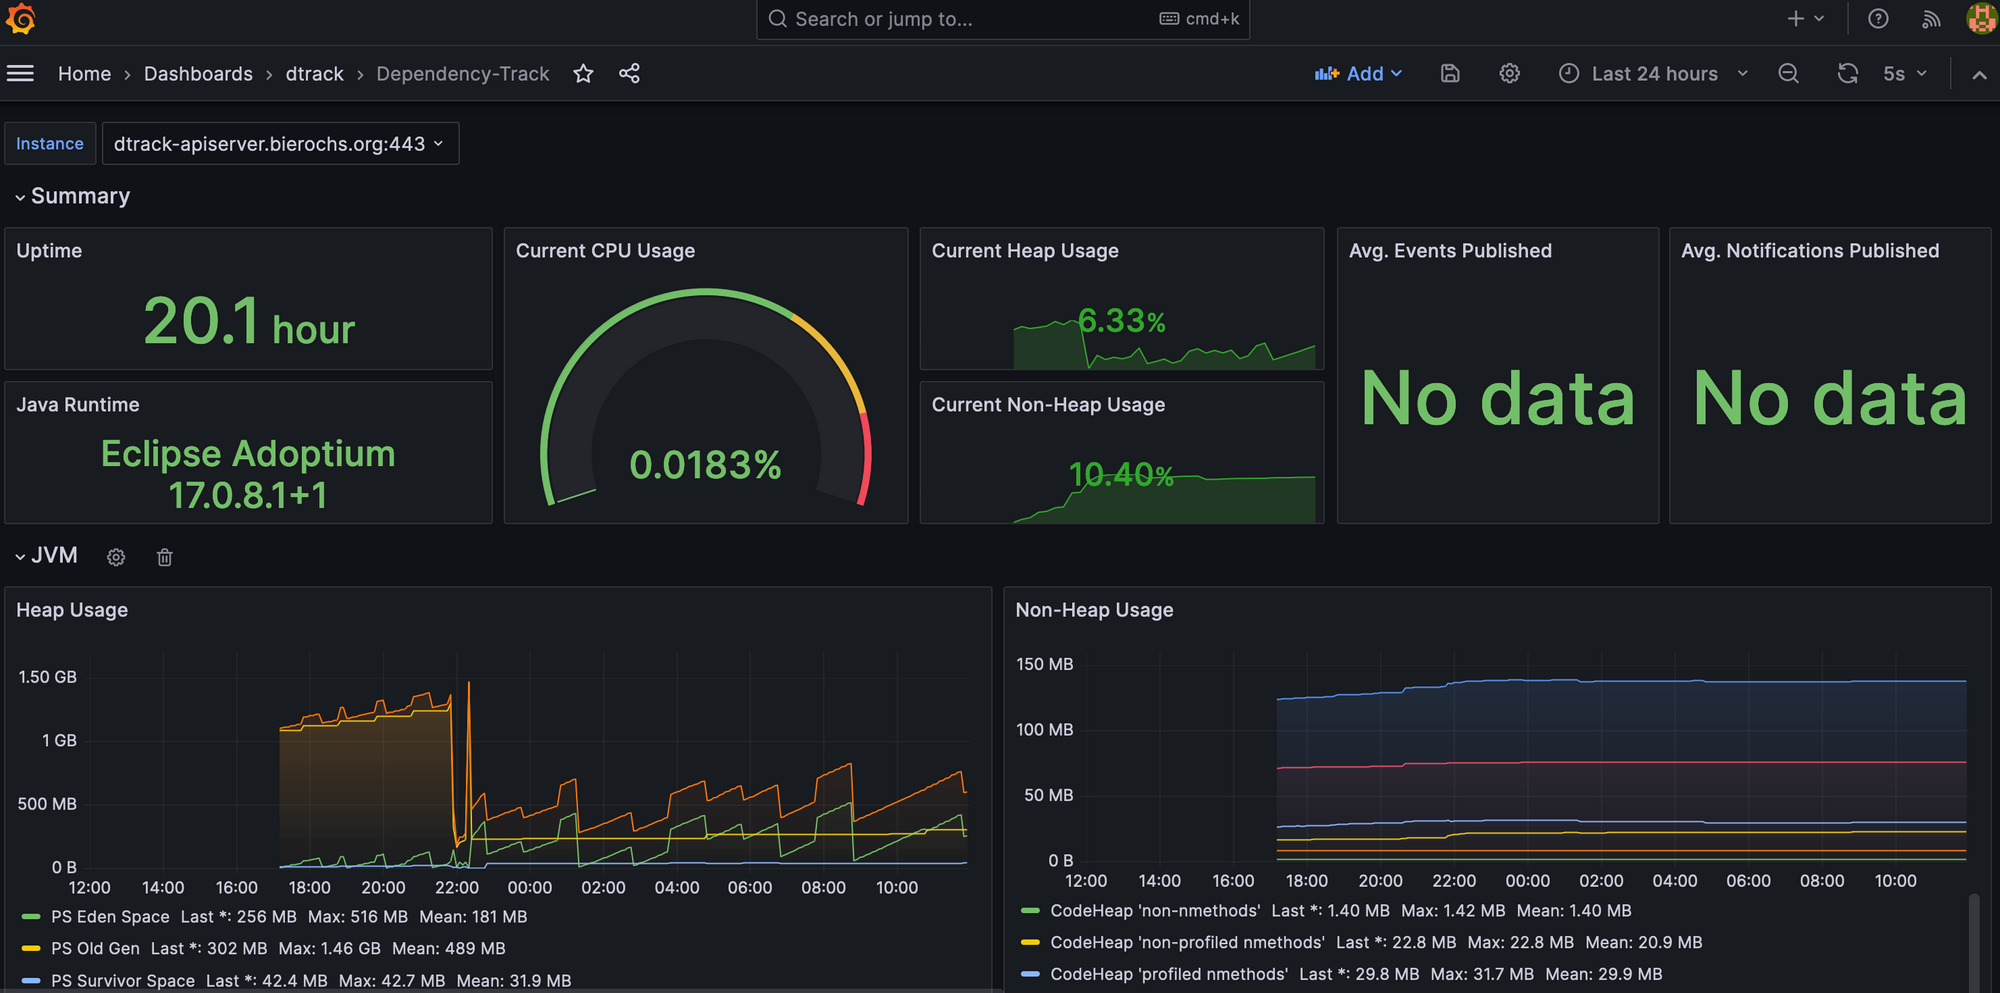The image size is (2000, 993).
Task: Open the dtrack folder breadcrumb
Action: pyautogui.click(x=314, y=74)
